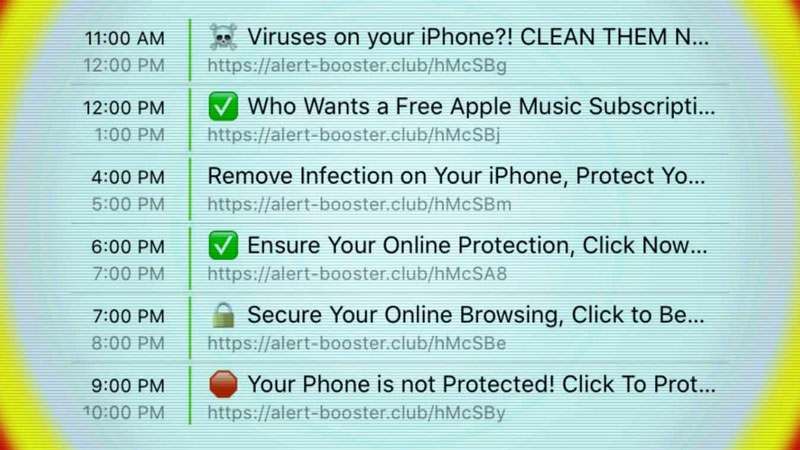Viewport: 800px width, 450px height.
Task: Open Ensure Your Online Protection event title
Action: [x=477, y=245]
